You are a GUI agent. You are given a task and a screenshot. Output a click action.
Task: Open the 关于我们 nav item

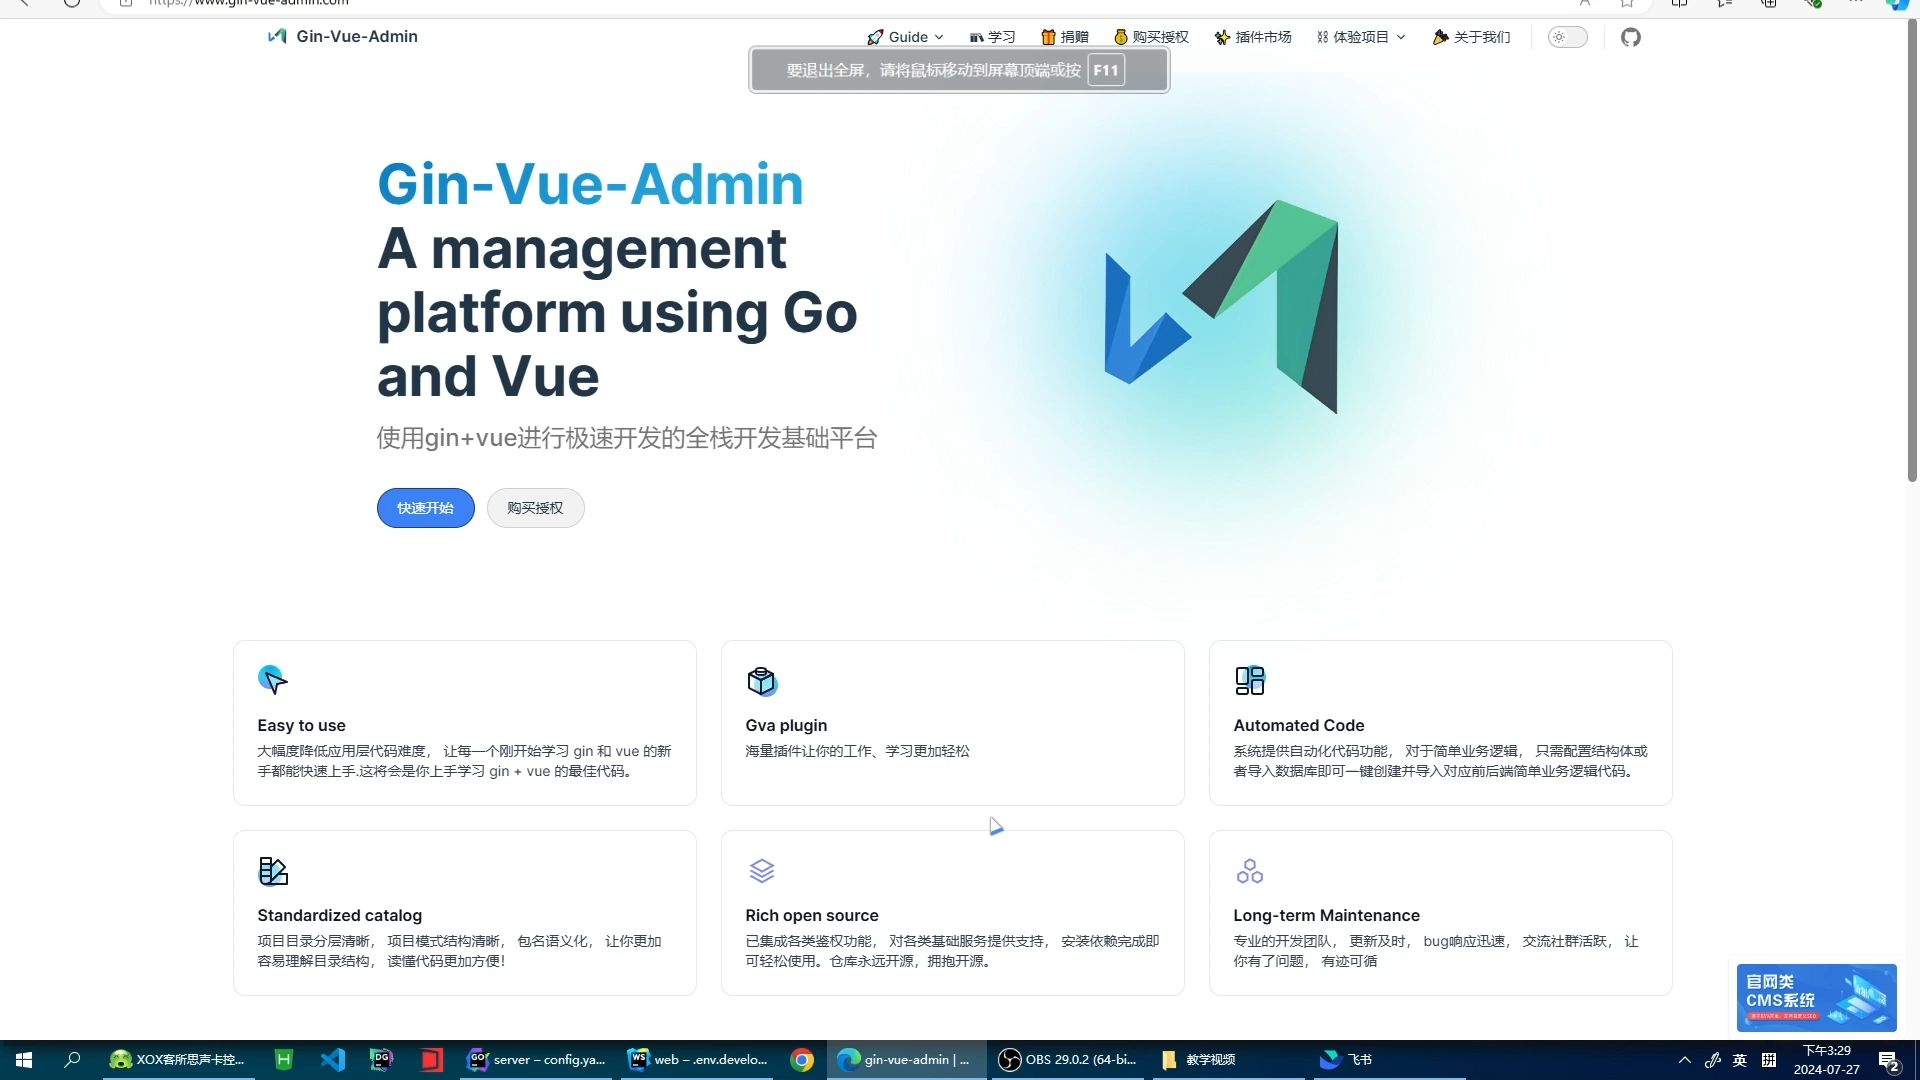coord(1471,38)
